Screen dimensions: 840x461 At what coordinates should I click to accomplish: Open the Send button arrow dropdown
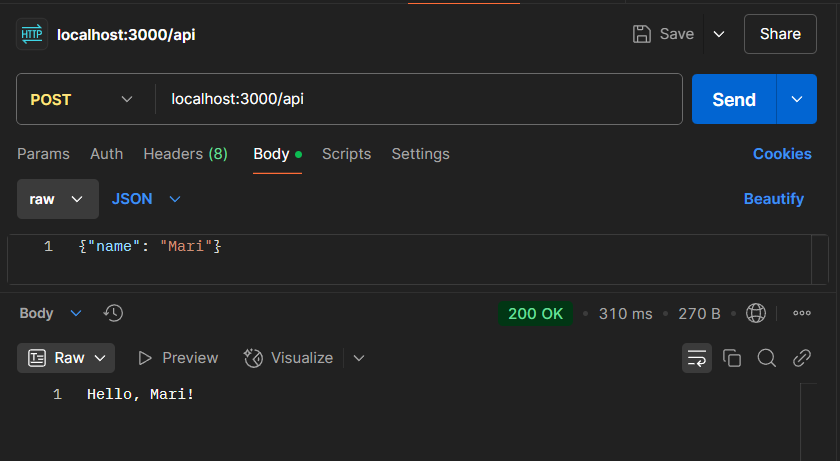[797, 100]
